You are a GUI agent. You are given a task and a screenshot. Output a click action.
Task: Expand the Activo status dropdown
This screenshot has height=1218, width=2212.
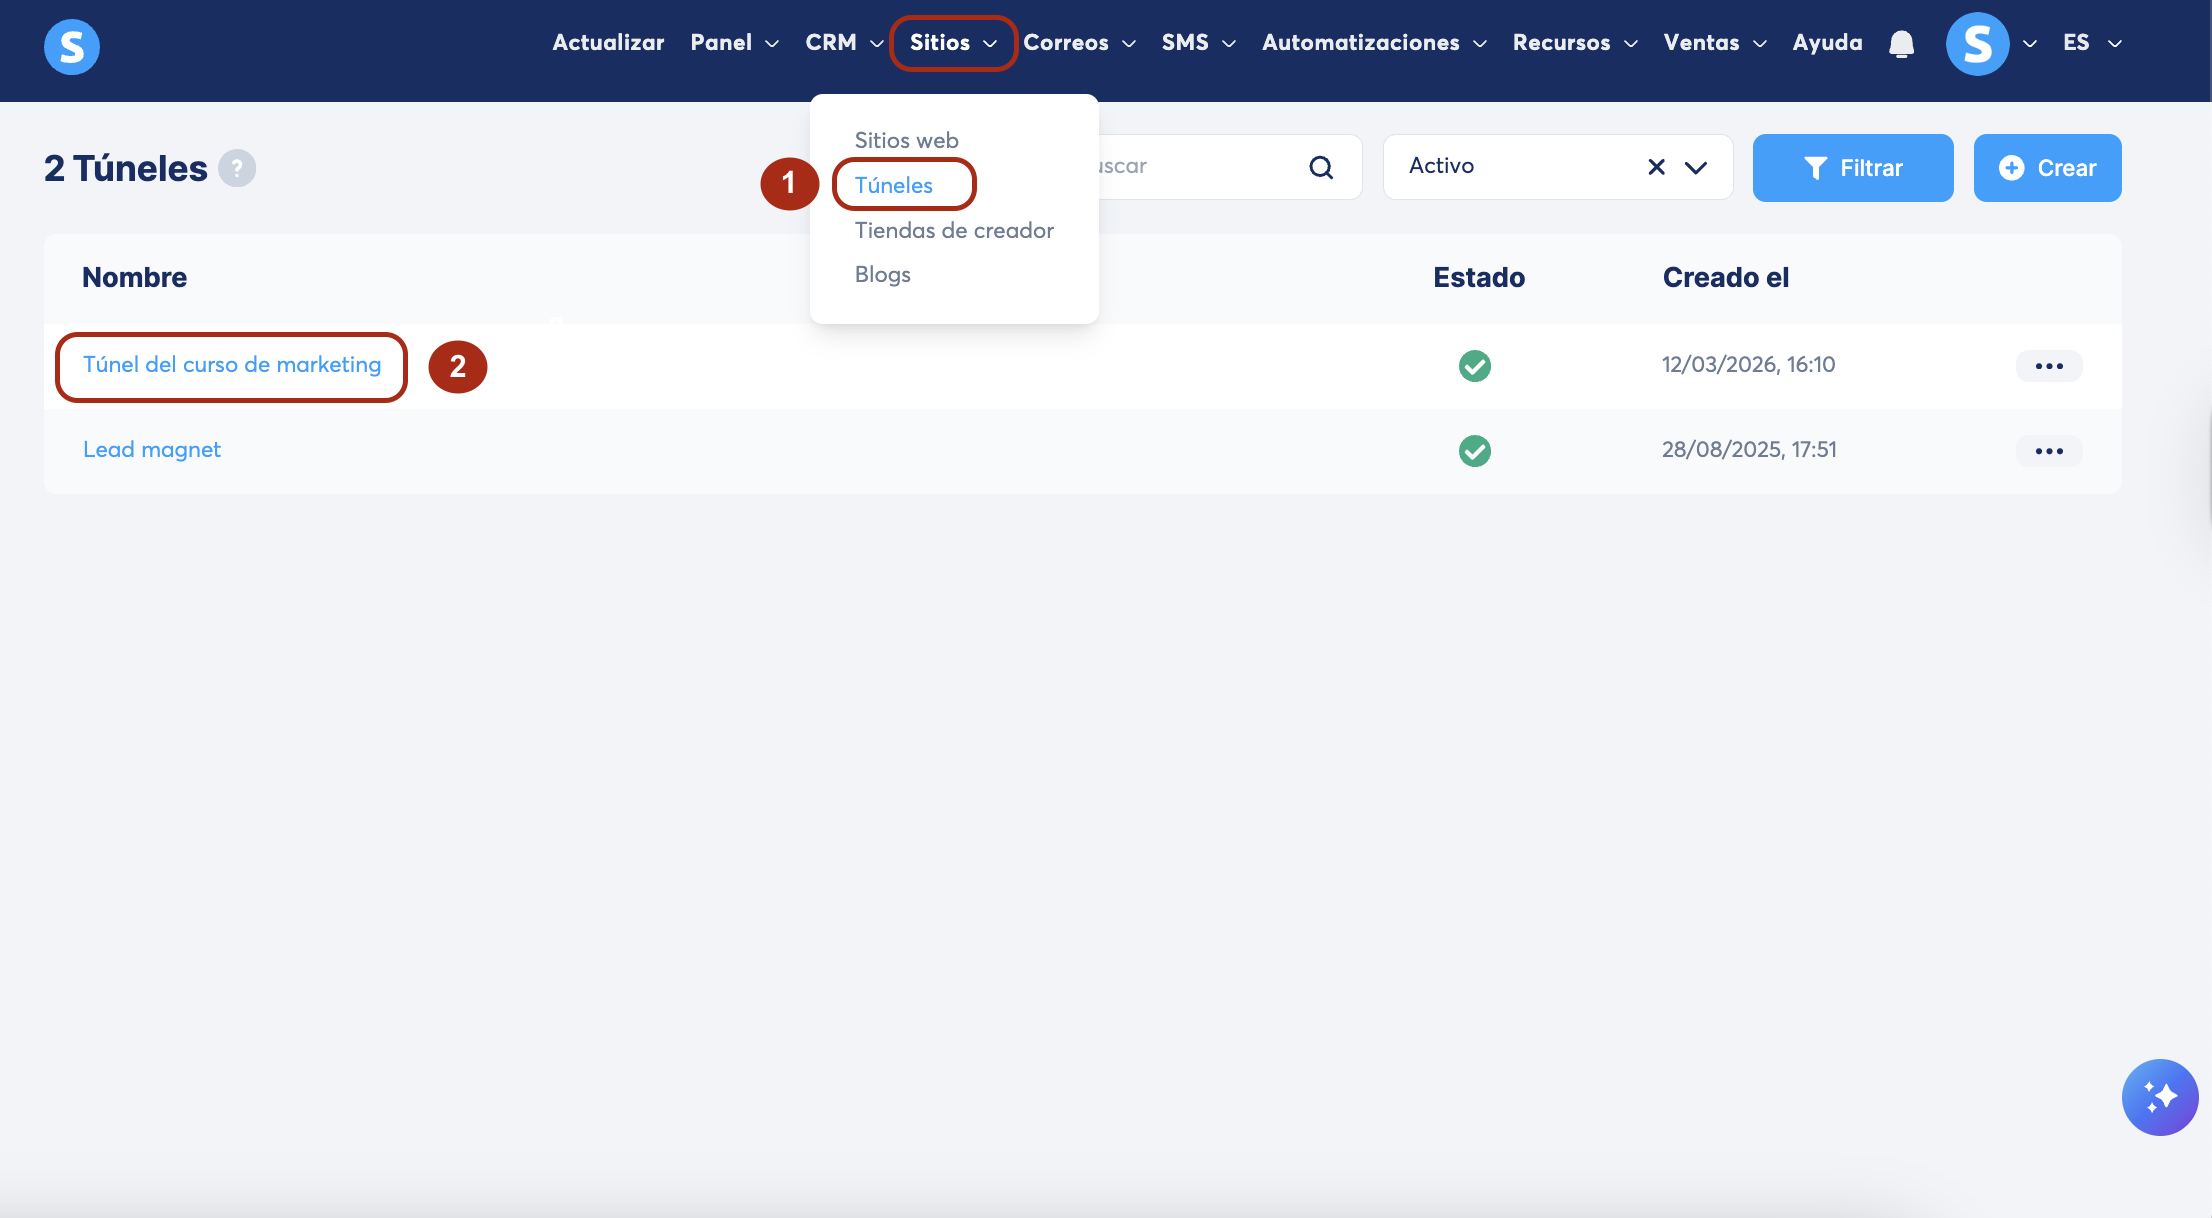pyautogui.click(x=1696, y=167)
